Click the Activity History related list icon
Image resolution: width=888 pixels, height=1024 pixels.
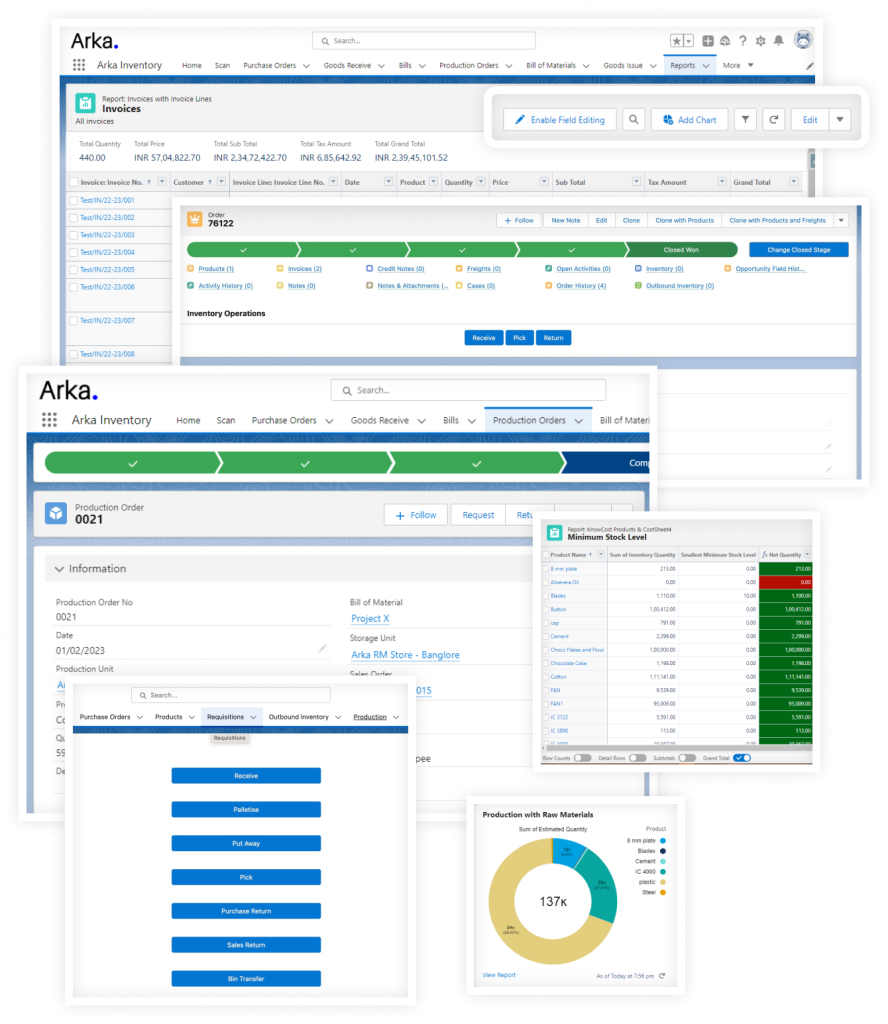191,285
